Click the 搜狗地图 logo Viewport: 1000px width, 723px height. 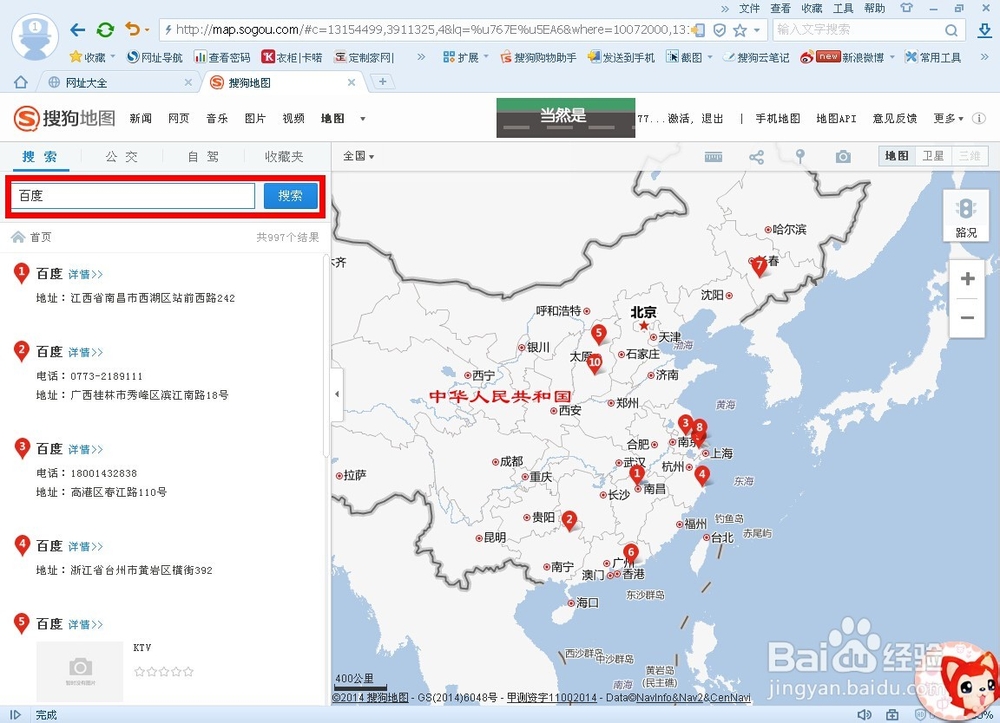[64, 118]
